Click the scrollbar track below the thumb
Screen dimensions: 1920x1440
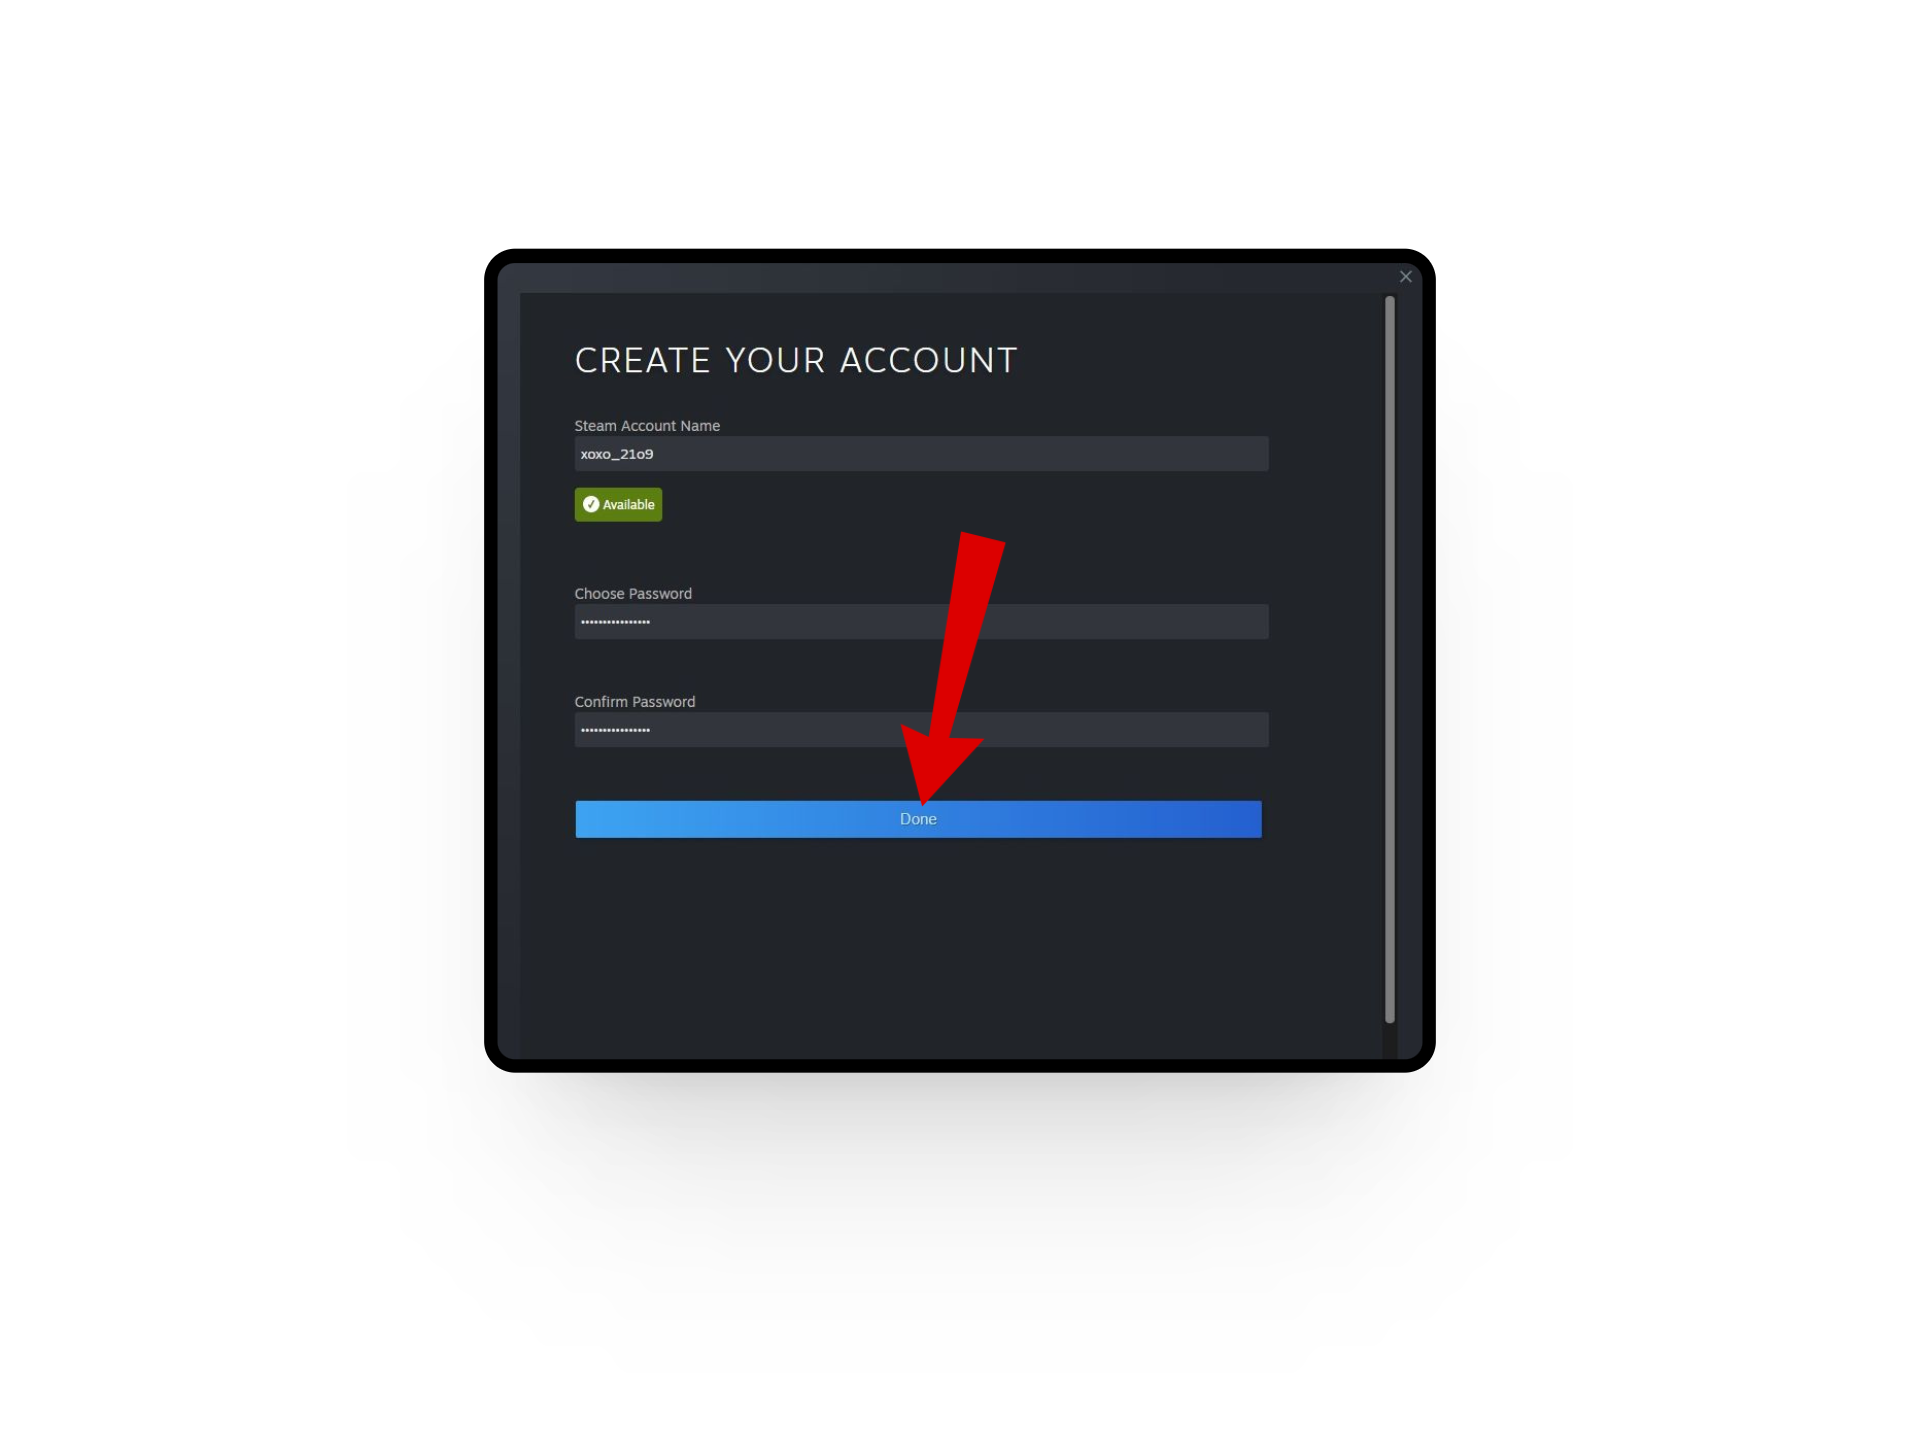[1389, 1041]
